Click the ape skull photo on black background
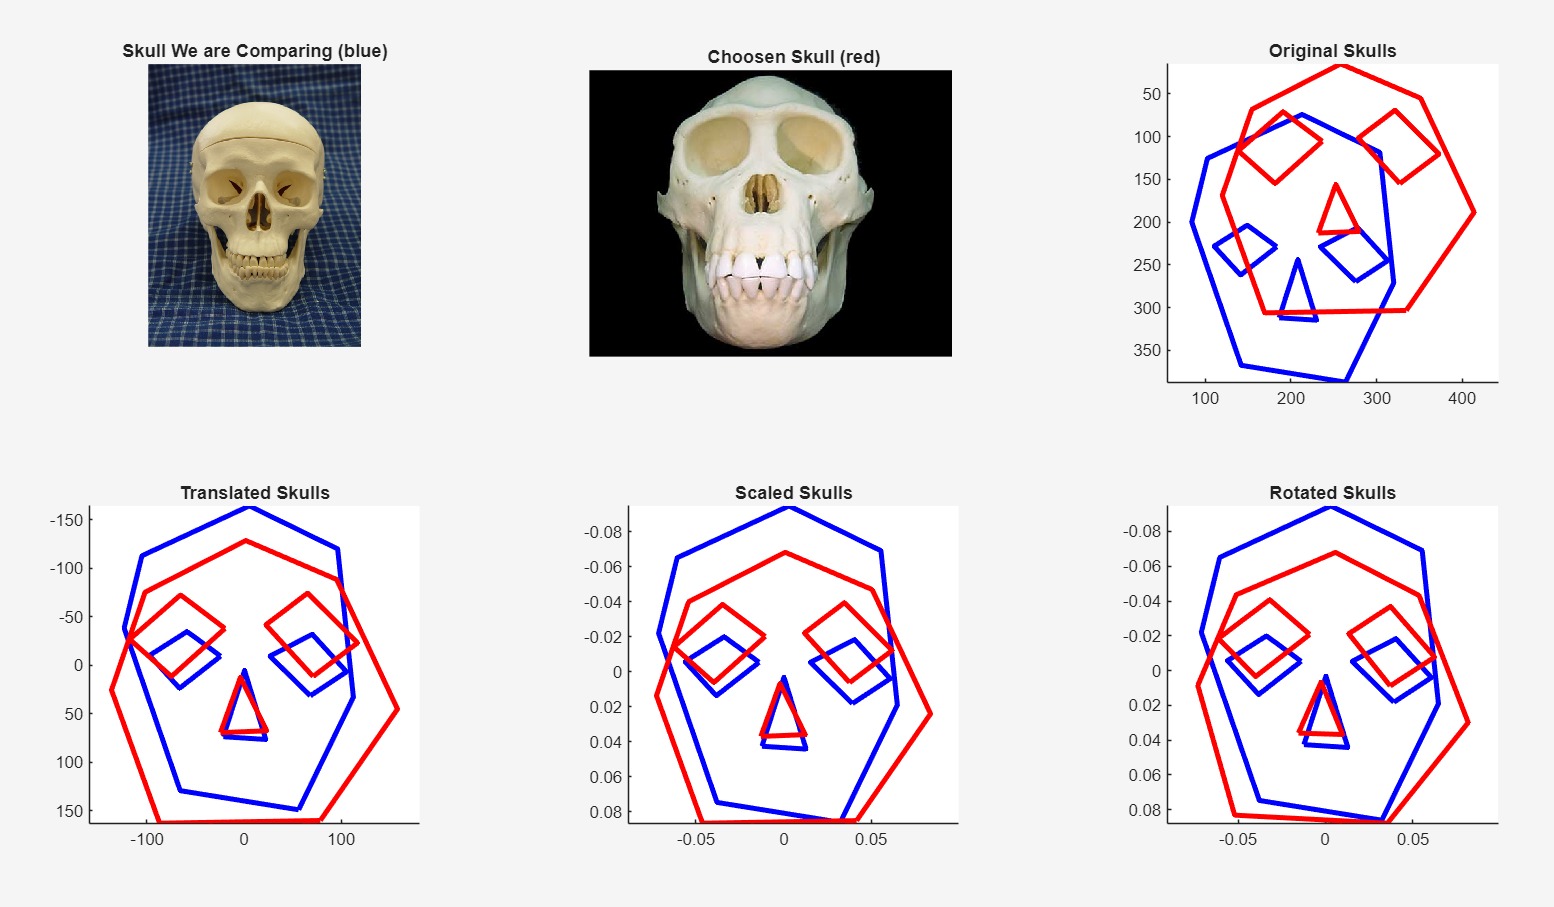The height and width of the screenshot is (907, 1554). tap(770, 213)
